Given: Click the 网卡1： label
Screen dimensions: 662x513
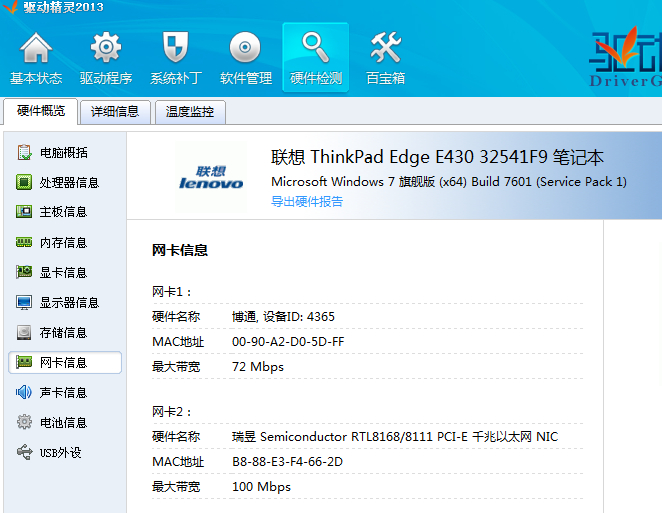Looking at the screenshot, I should point(172,292).
